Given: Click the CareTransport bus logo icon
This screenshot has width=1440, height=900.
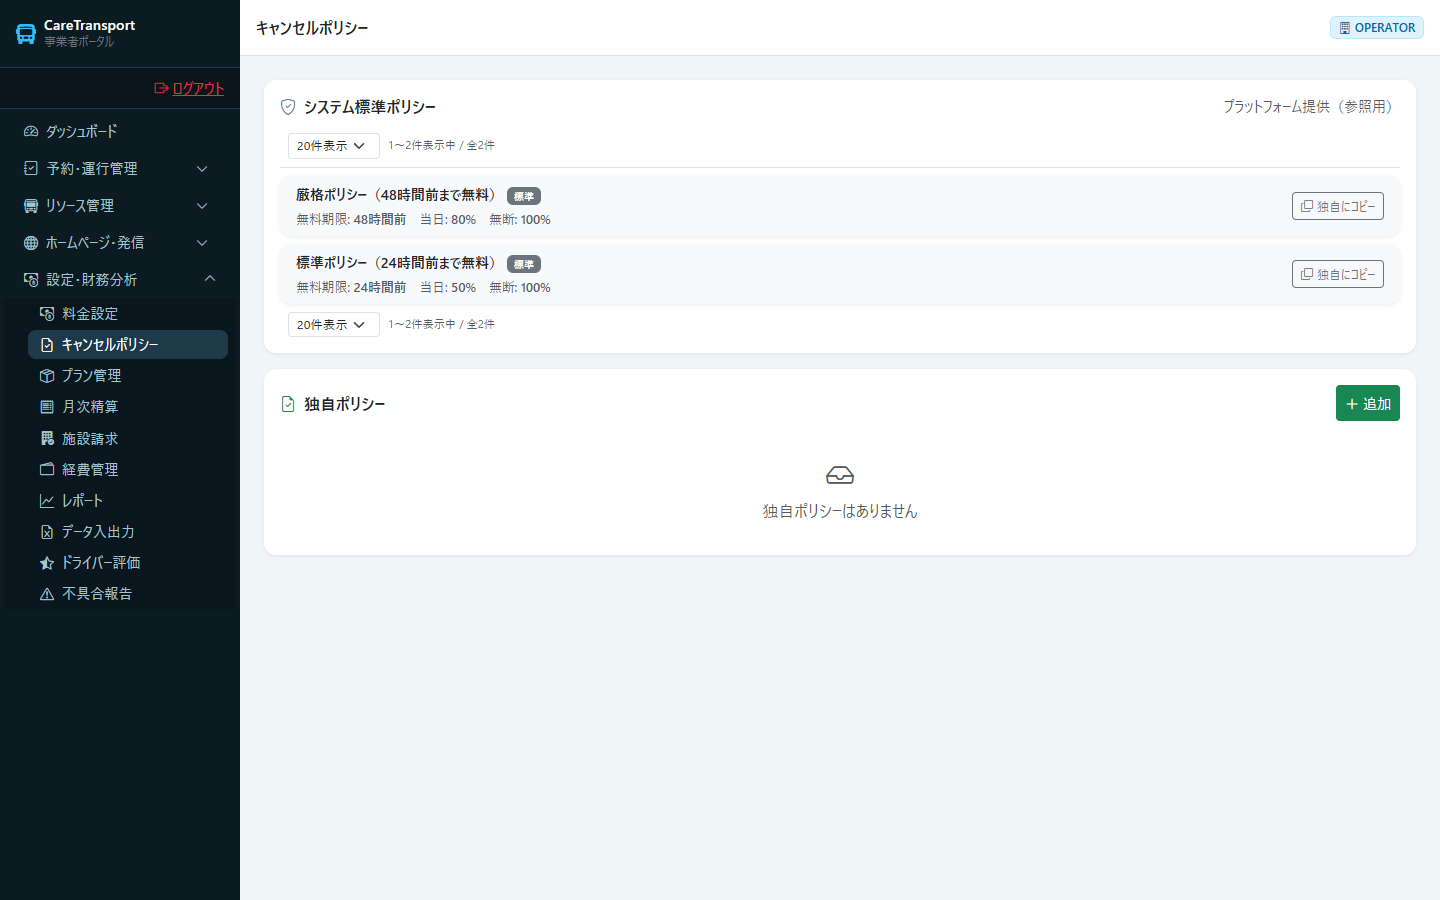Looking at the screenshot, I should [26, 34].
